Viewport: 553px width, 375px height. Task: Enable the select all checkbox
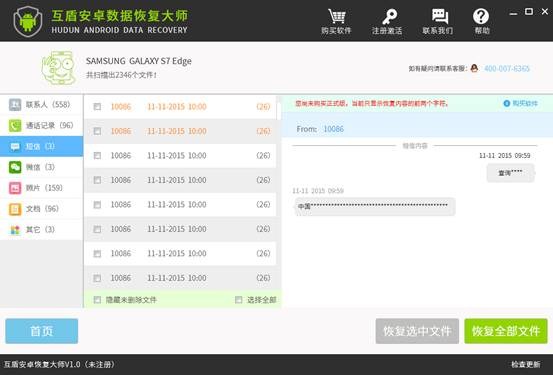[239, 300]
